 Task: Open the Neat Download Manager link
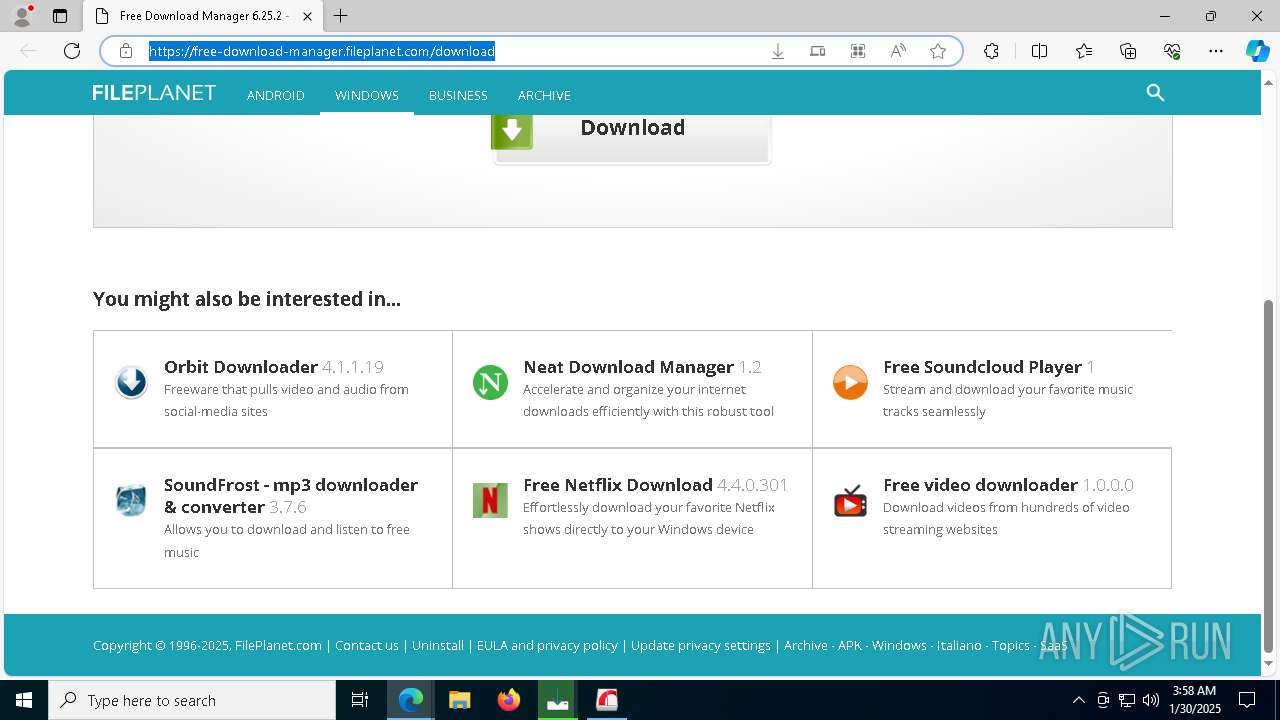[628, 367]
